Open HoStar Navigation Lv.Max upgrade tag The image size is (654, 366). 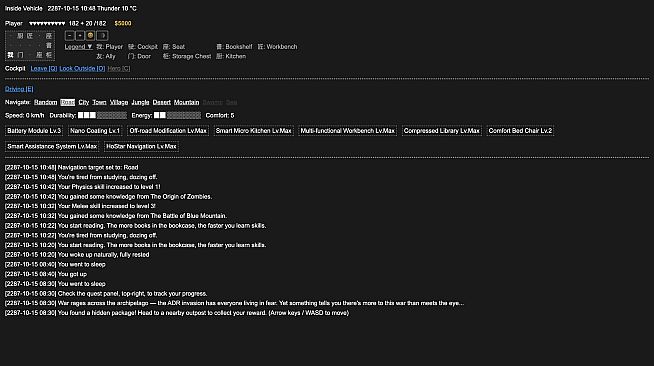(141, 146)
